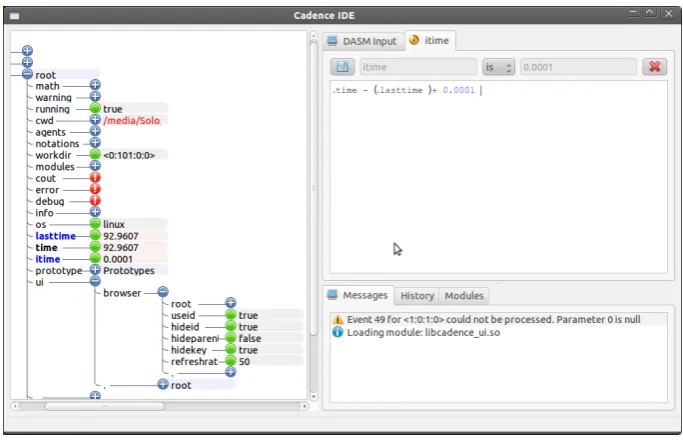The width and height of the screenshot is (683, 440).
Task: Click the tree vertical scrollbar thumb
Action: coord(313,188)
